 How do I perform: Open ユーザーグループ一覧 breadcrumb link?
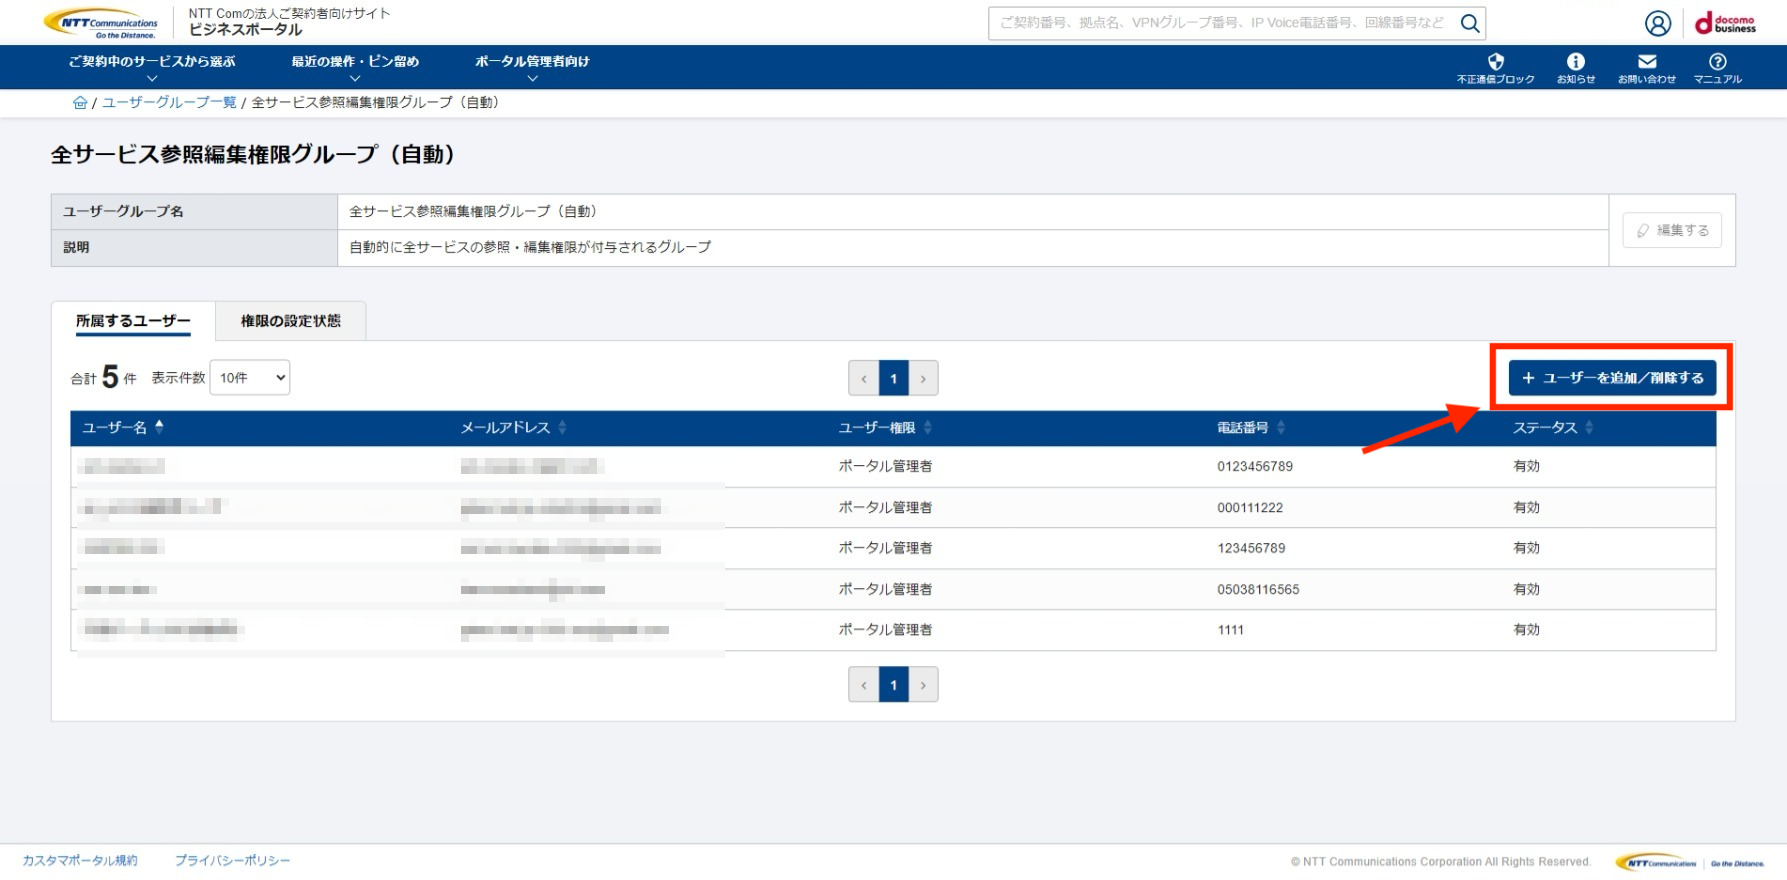[x=169, y=103]
